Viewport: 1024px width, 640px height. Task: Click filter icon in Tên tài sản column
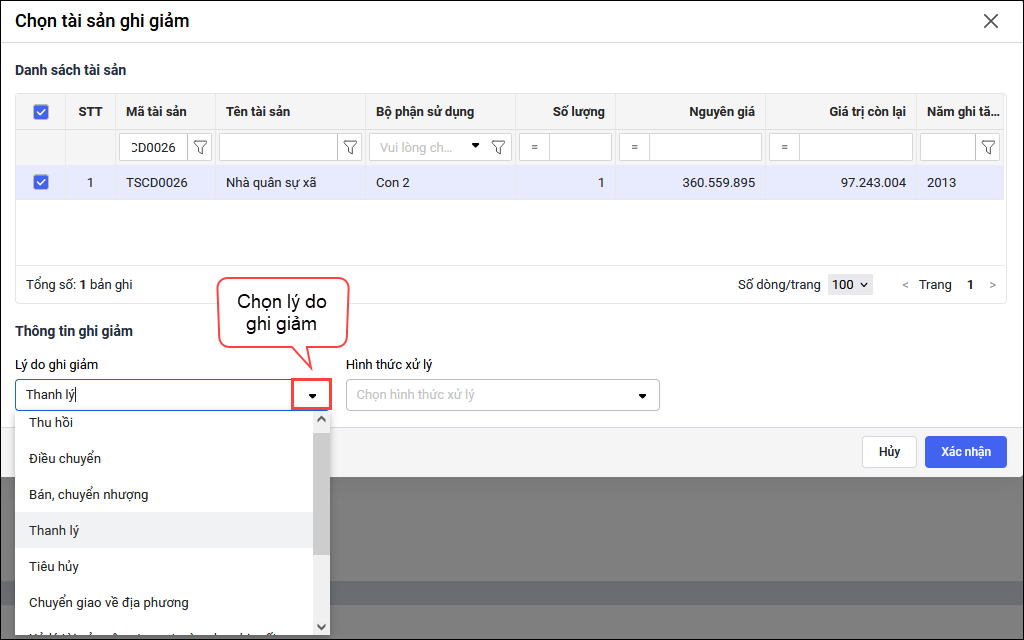point(350,148)
